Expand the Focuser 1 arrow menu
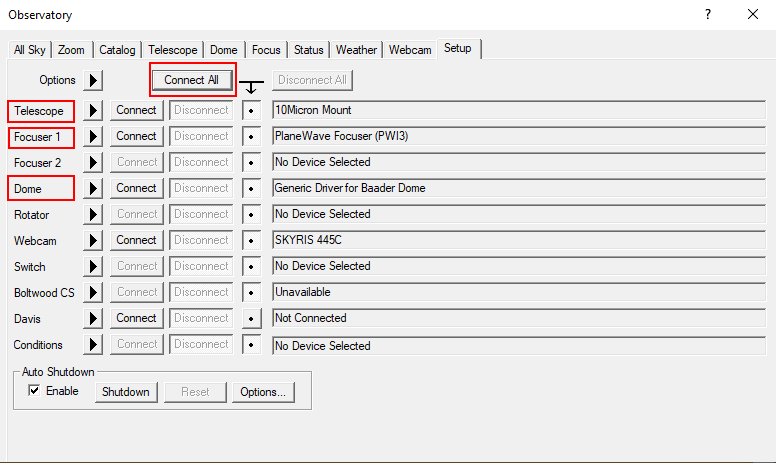 click(93, 136)
